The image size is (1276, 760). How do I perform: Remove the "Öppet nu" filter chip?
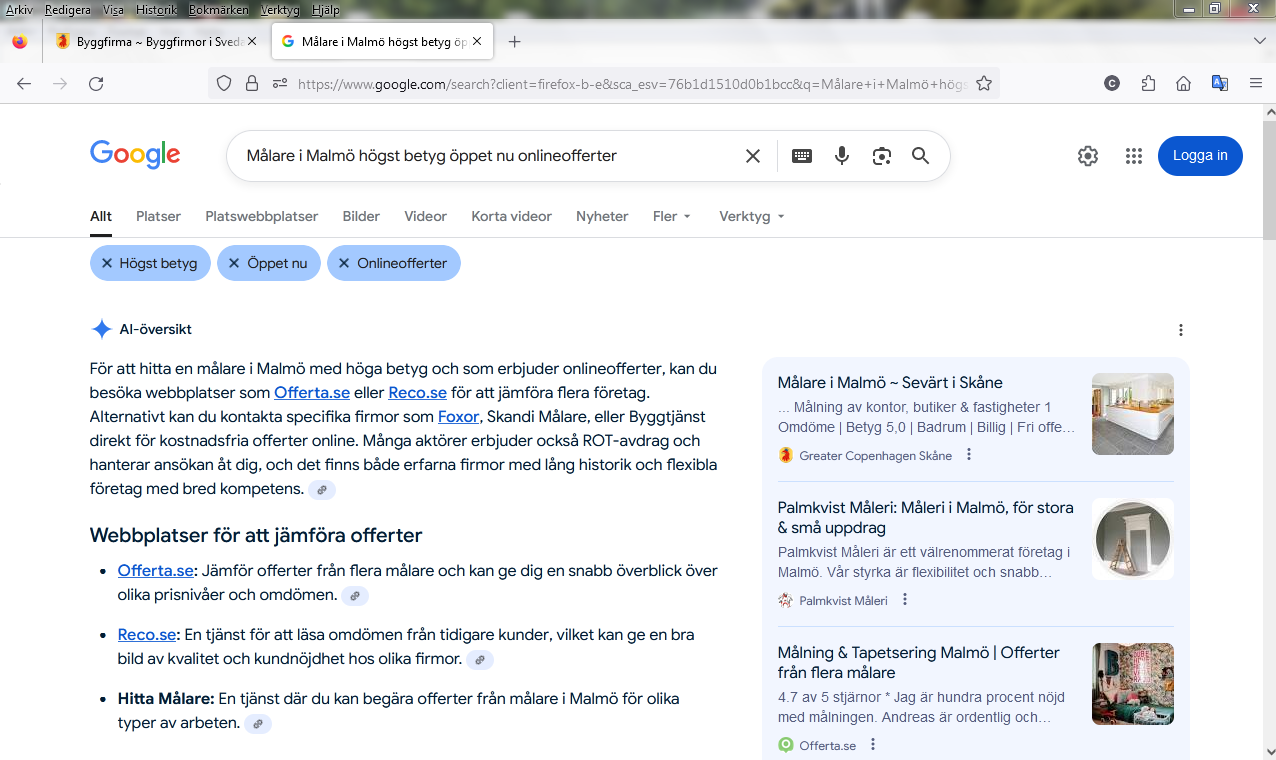[x=234, y=264]
